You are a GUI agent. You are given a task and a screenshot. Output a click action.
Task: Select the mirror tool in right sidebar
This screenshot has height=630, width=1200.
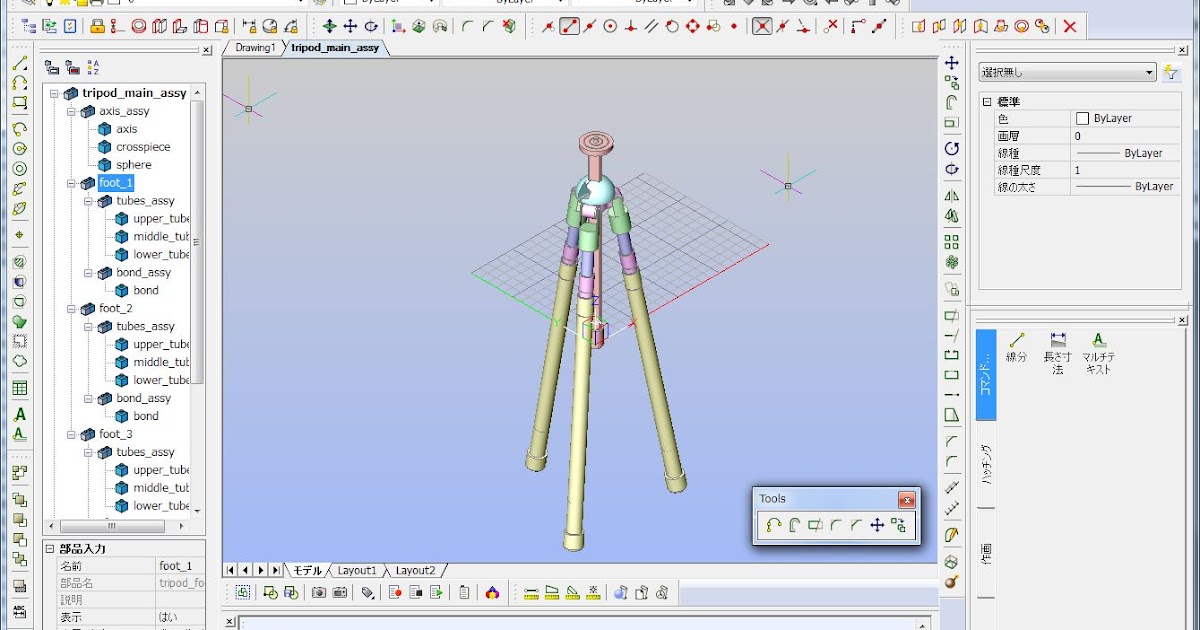pos(952,197)
